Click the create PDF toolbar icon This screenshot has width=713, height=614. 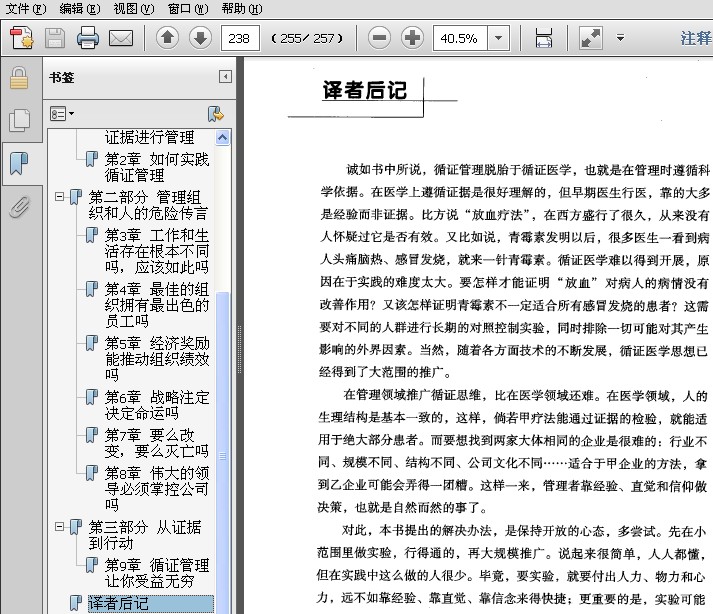(x=21, y=39)
